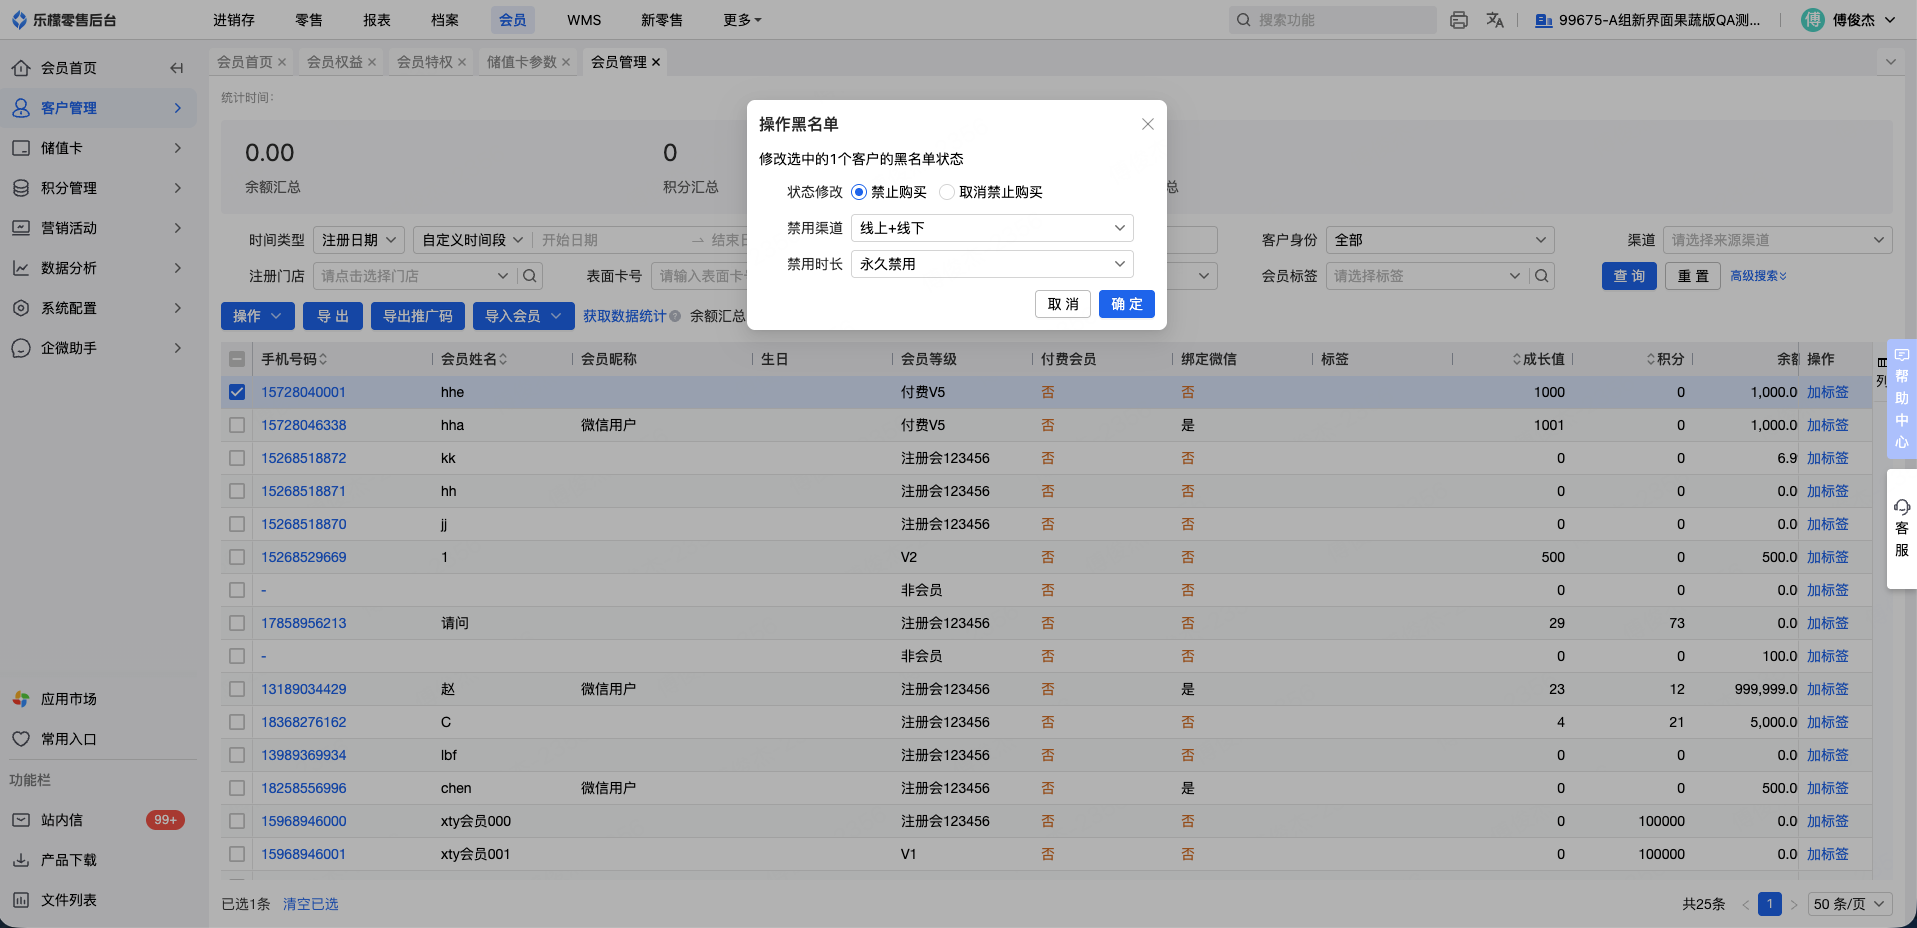Open 进销存 top menu

tap(234, 20)
